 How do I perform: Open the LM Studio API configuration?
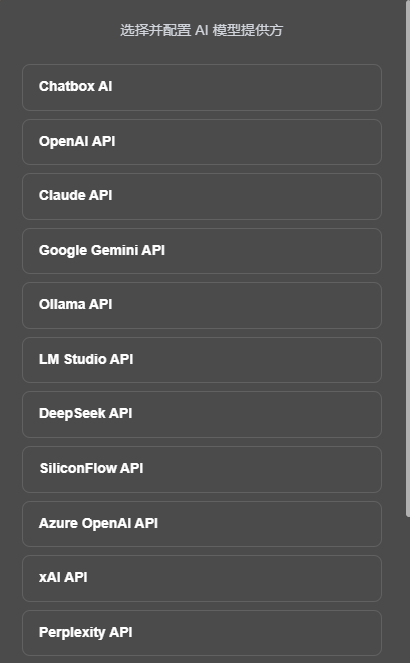[x=202, y=360]
